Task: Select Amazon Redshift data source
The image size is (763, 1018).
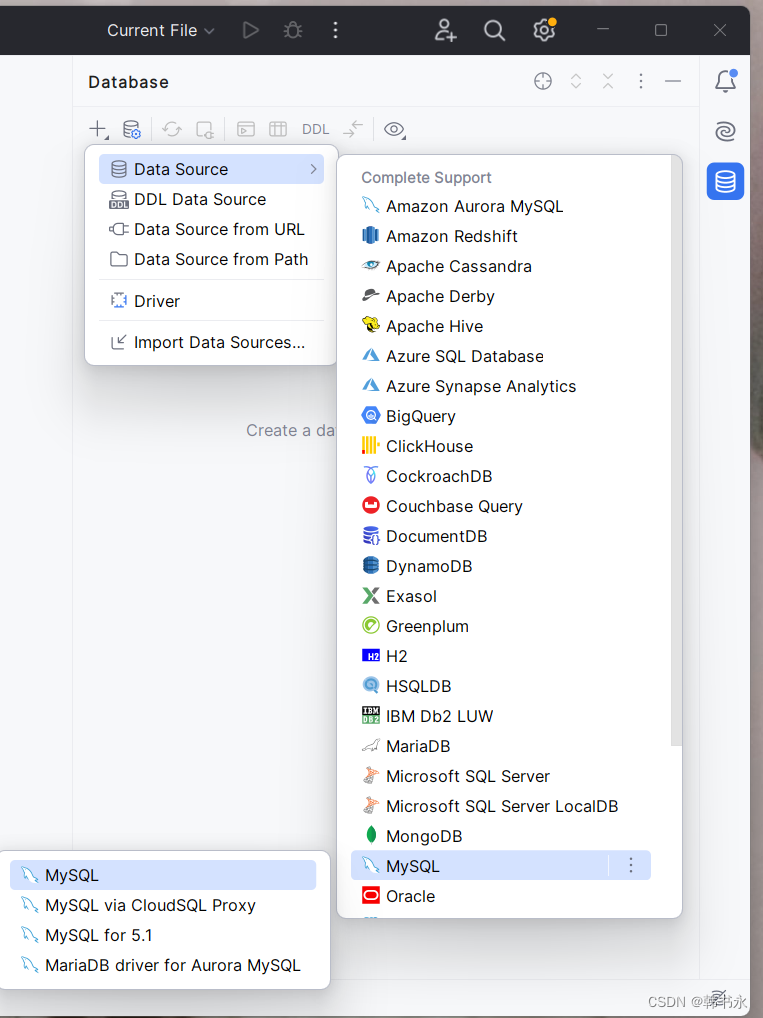Action: pyautogui.click(x=501, y=236)
